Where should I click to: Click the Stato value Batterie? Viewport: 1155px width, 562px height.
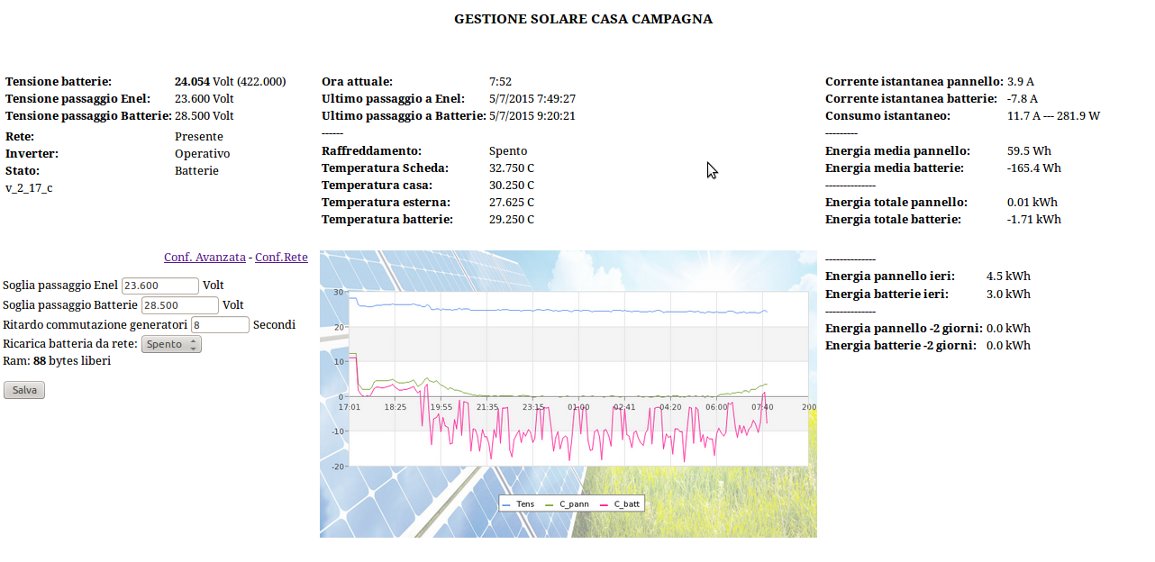tap(197, 171)
